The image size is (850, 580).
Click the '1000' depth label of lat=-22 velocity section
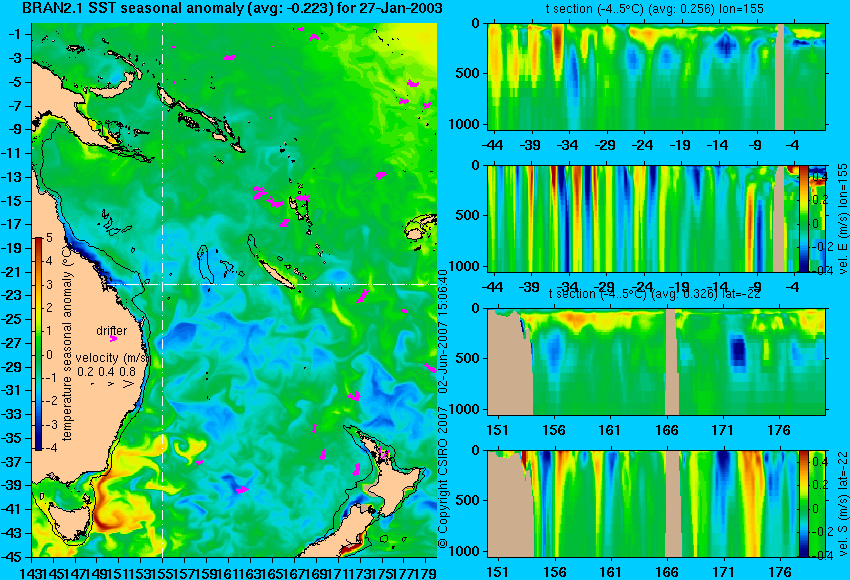coord(464,551)
